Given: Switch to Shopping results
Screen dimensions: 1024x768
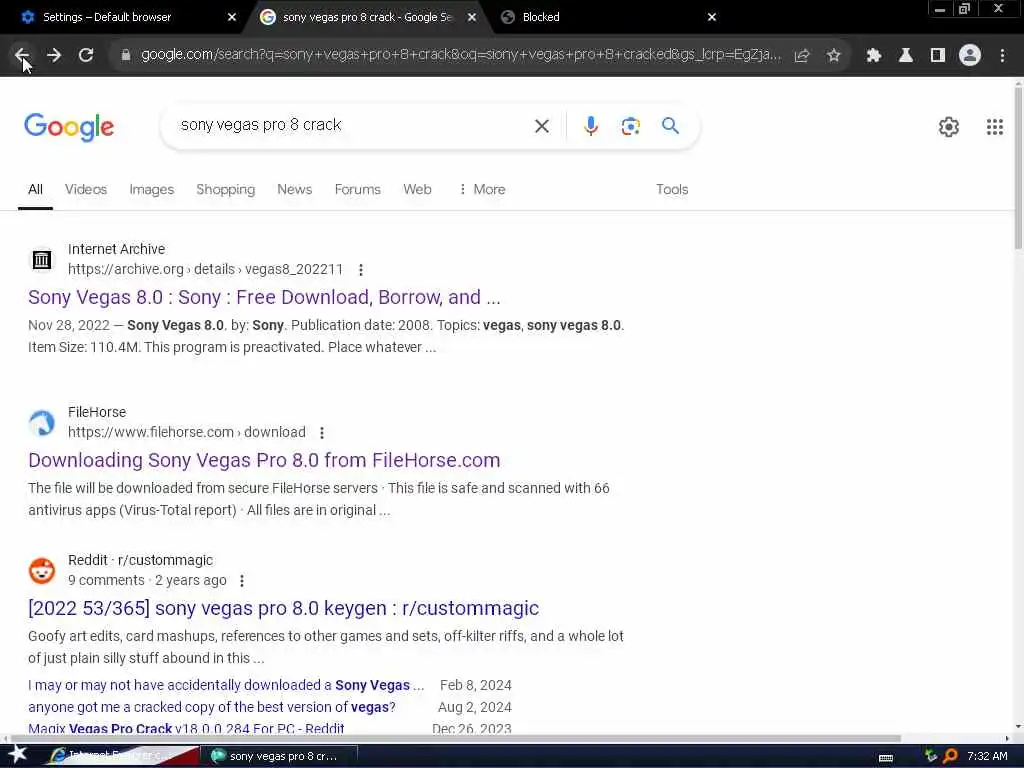Looking at the screenshot, I should (x=225, y=189).
